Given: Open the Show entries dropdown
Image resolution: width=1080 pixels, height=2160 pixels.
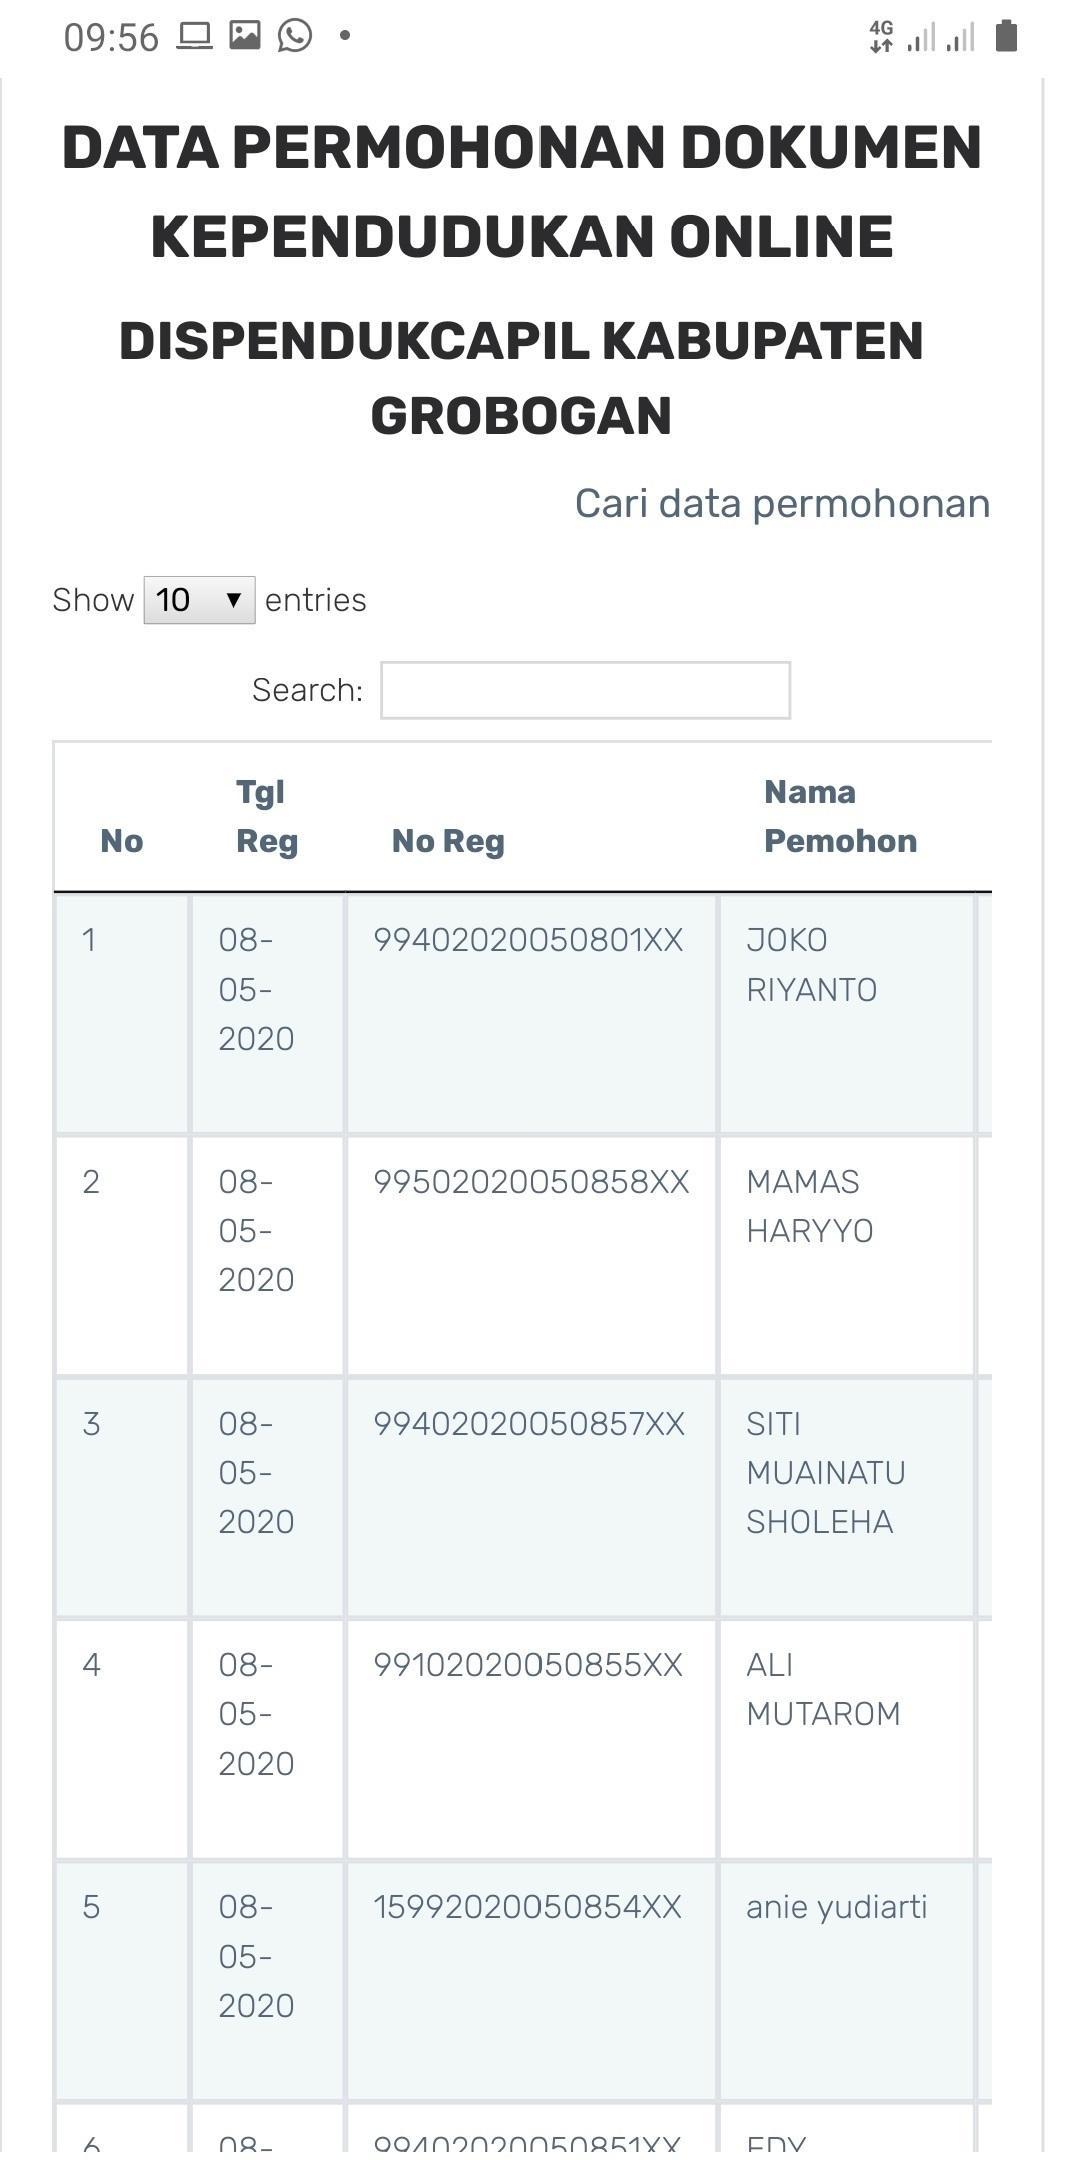Looking at the screenshot, I should point(199,600).
